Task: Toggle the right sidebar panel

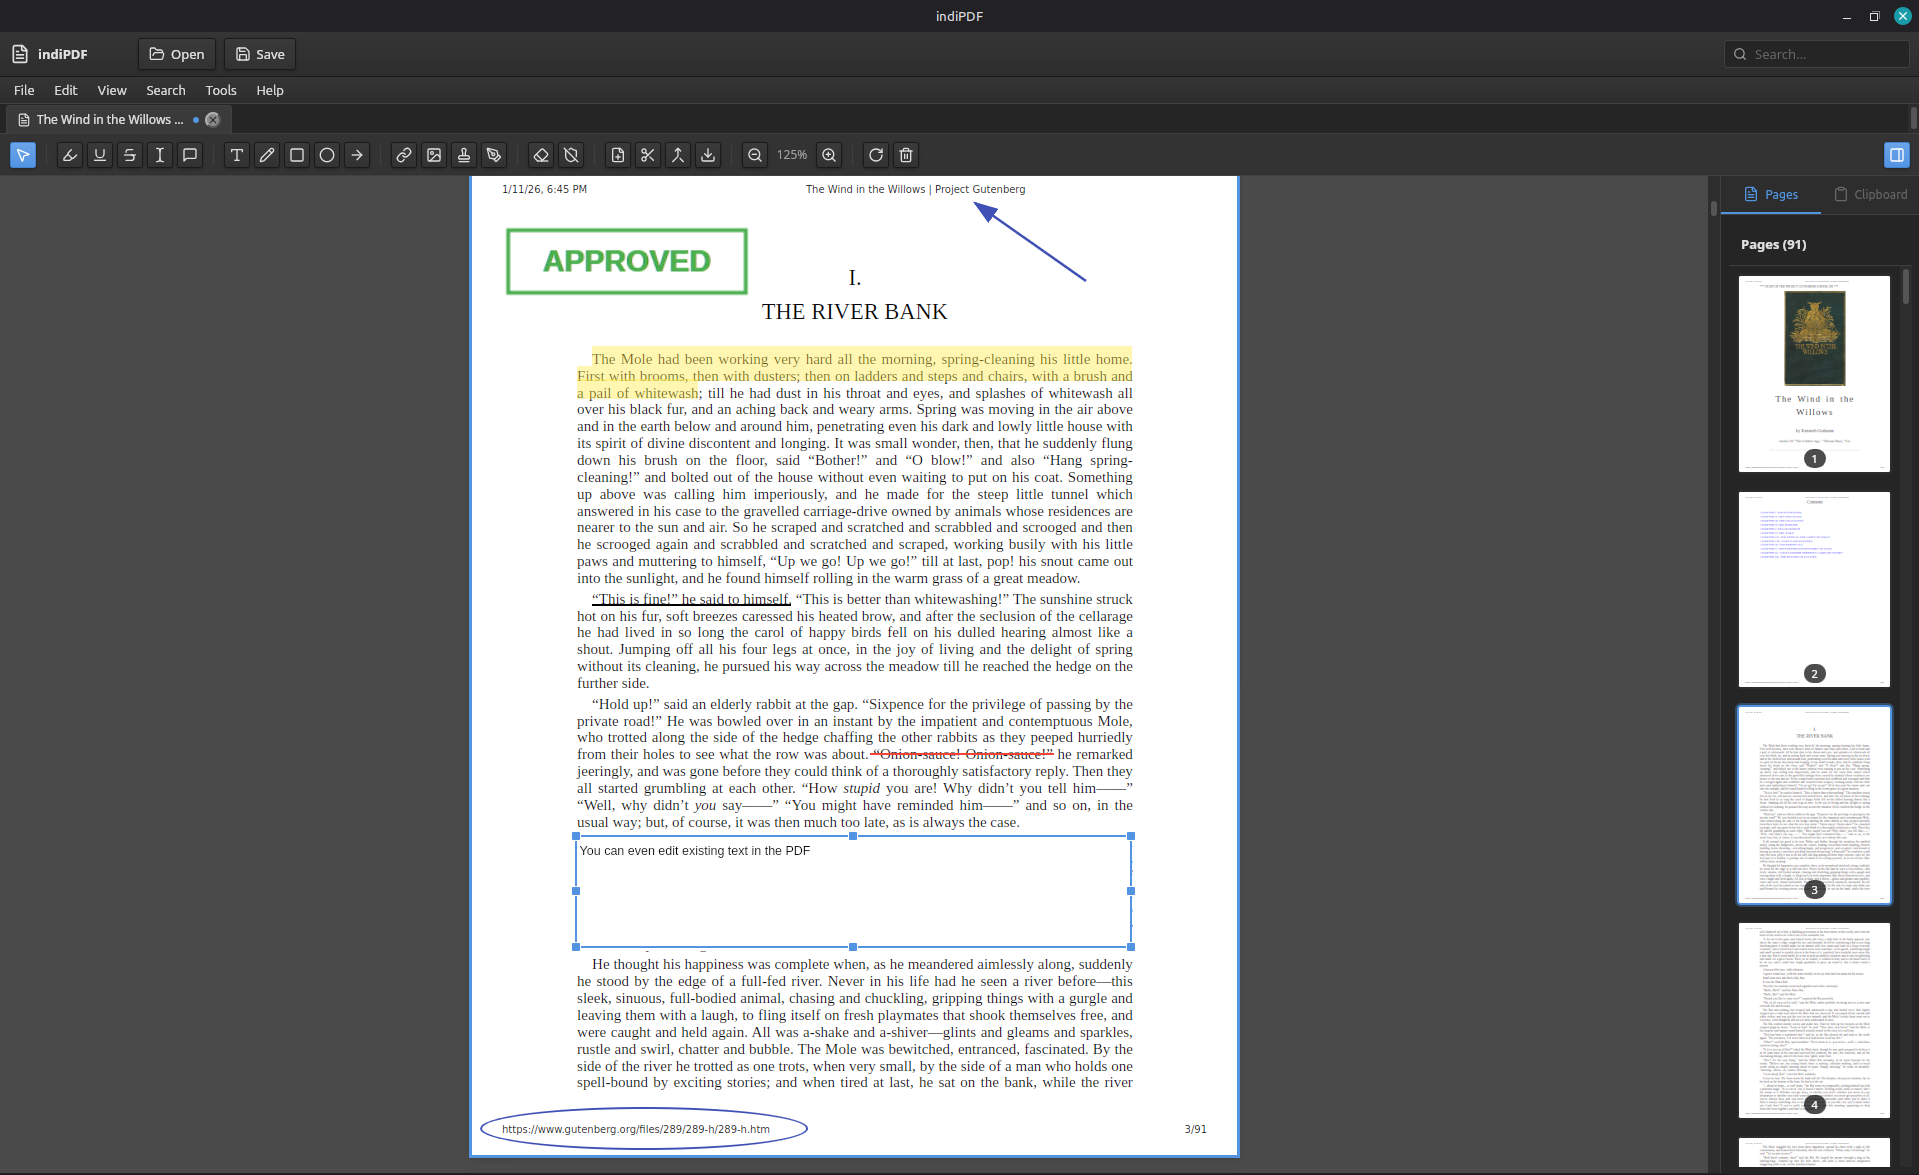Action: [x=1896, y=155]
